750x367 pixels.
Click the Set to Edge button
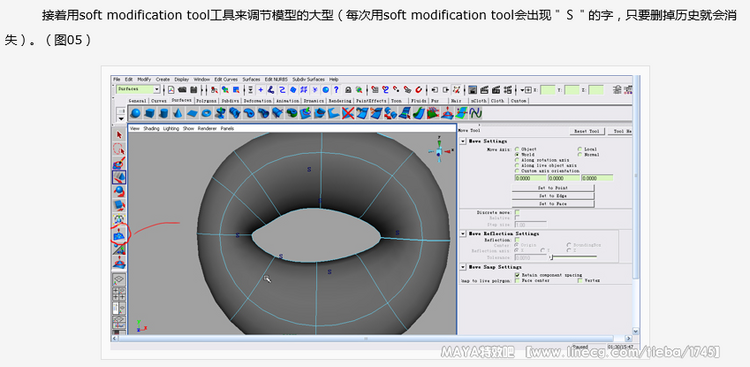pyautogui.click(x=553, y=196)
